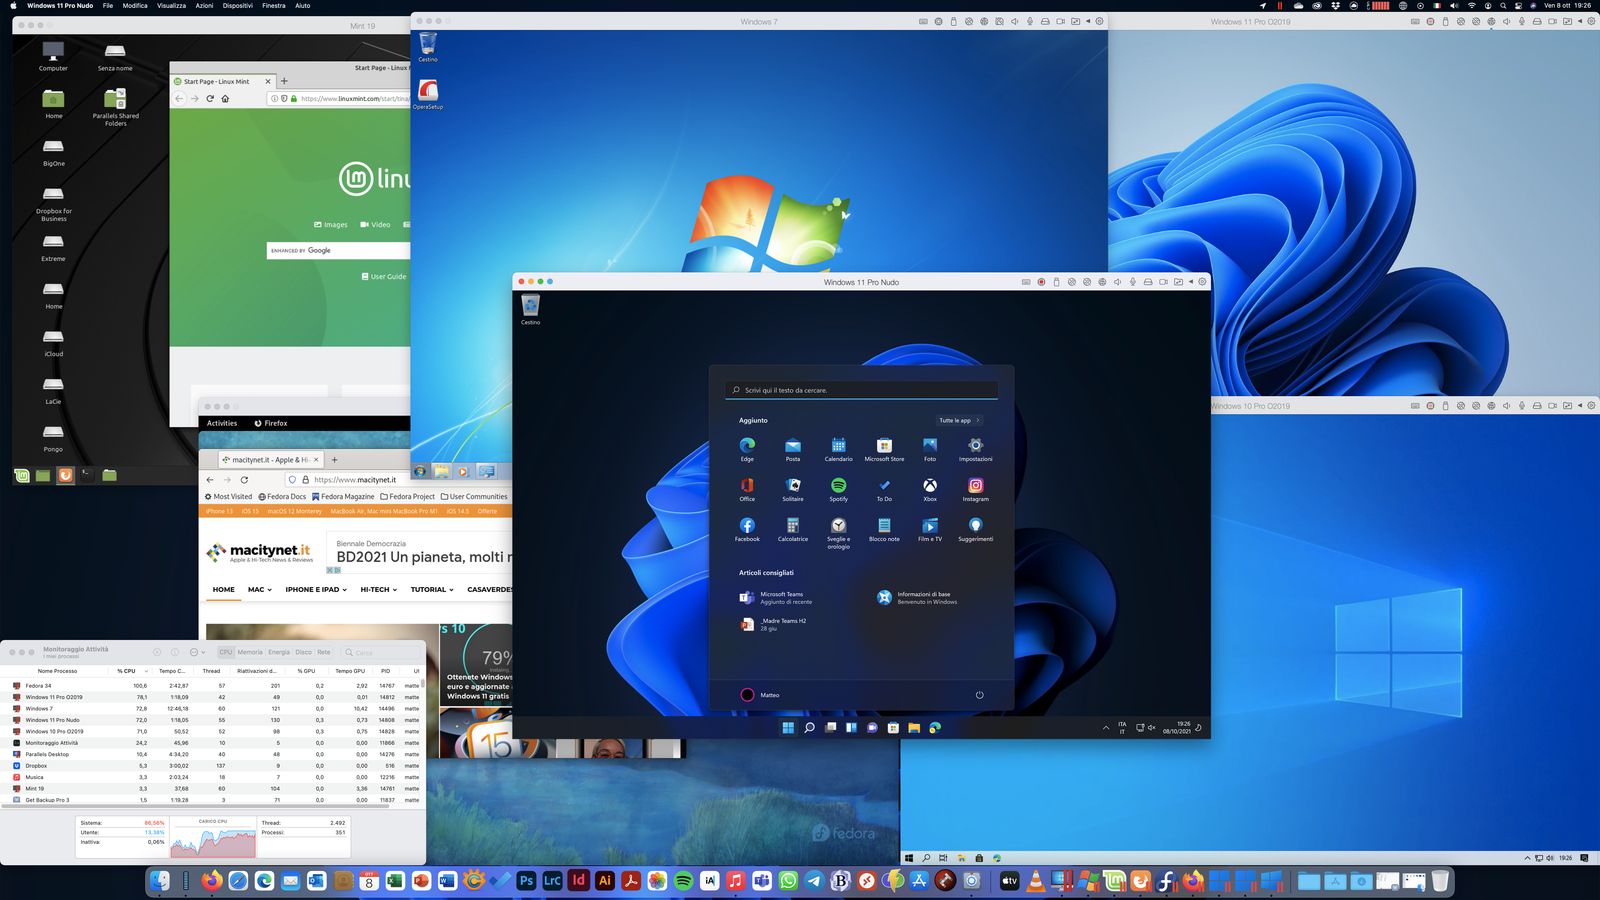Expand IPHONE E IPAD dropdown on macitynet
This screenshot has height=900, width=1600.
point(316,589)
